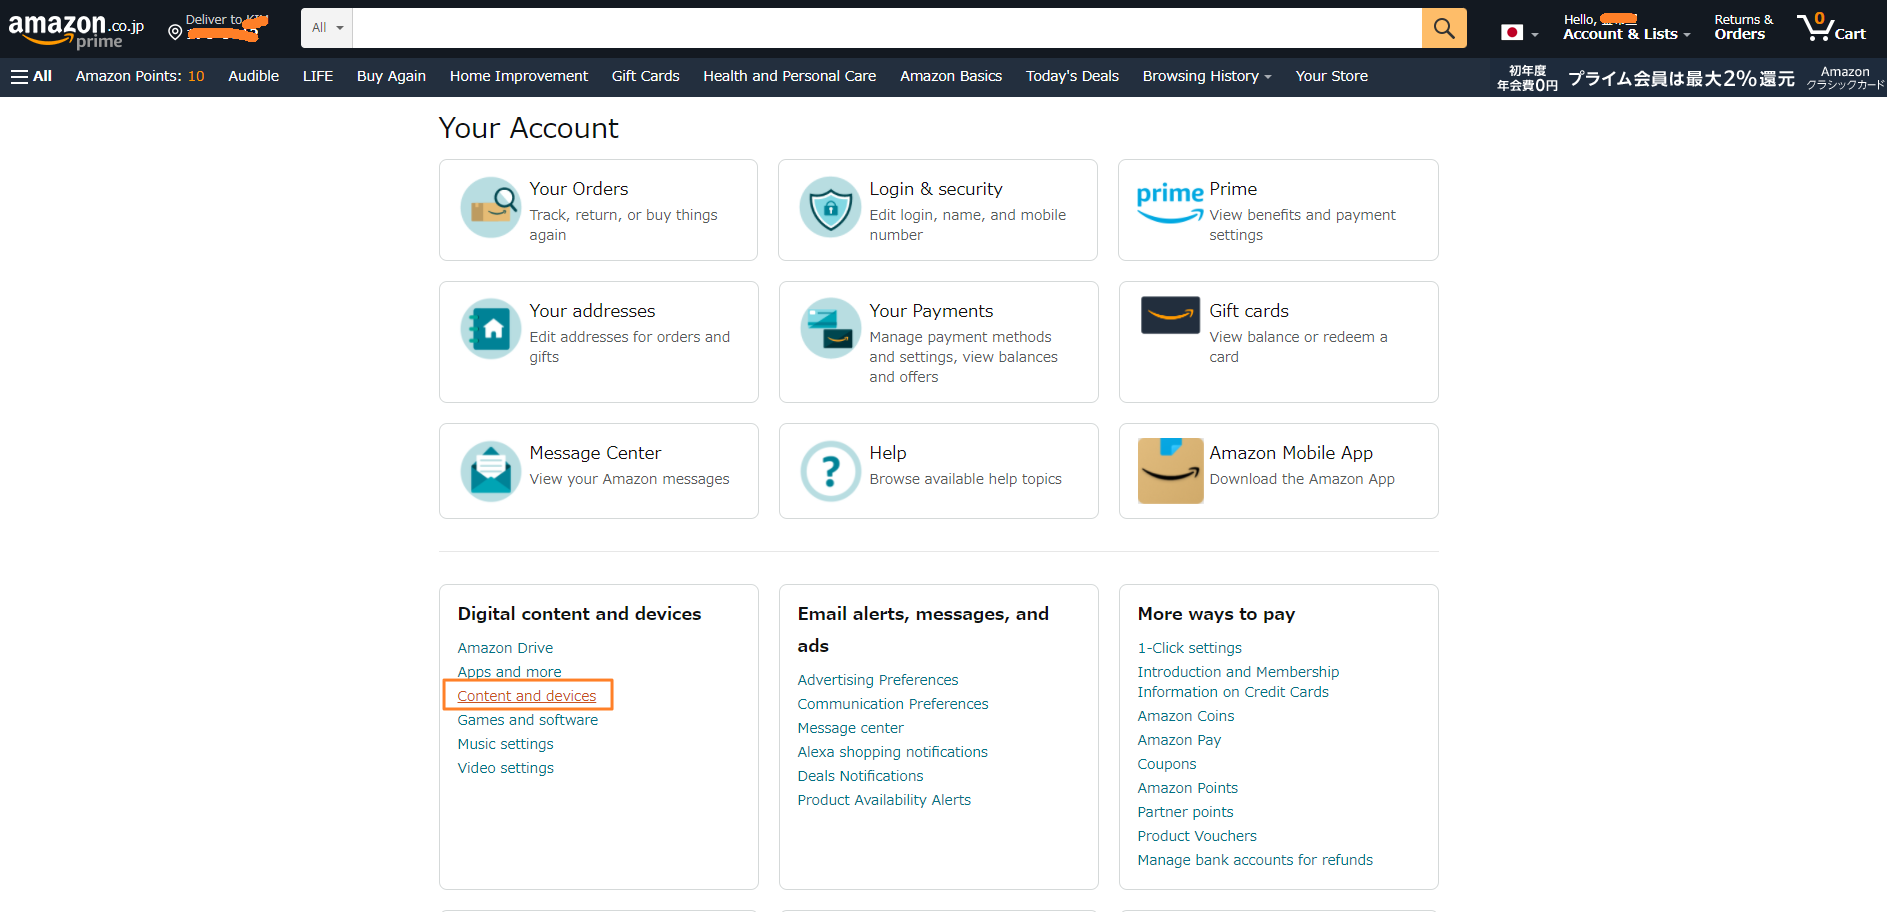Open Amazon Pay link

(1179, 740)
